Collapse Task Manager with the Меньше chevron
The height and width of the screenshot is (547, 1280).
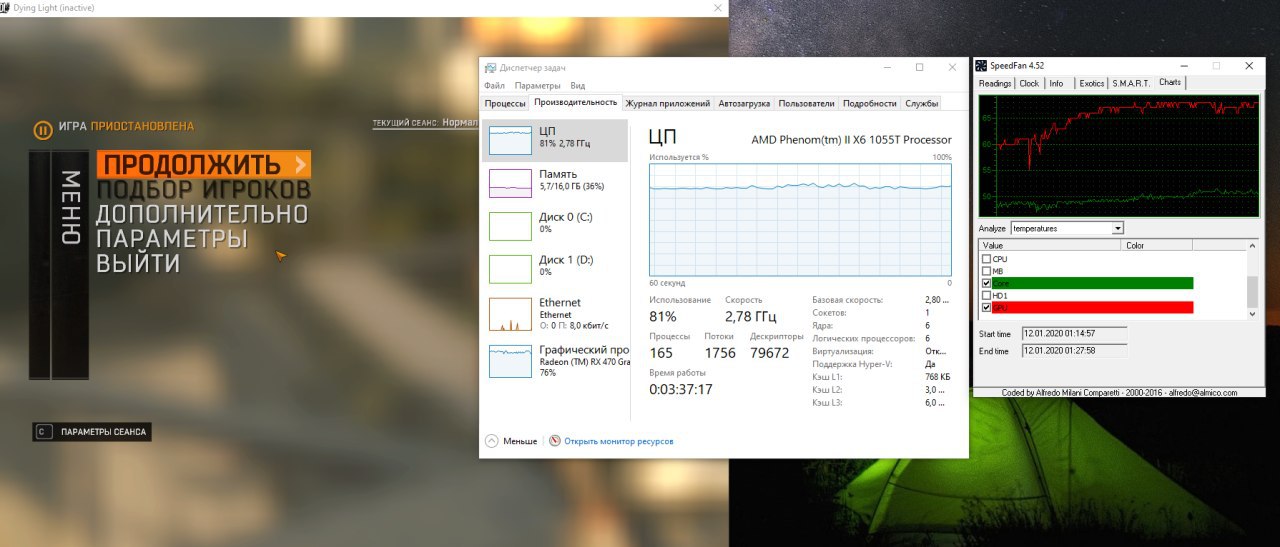click(491, 441)
